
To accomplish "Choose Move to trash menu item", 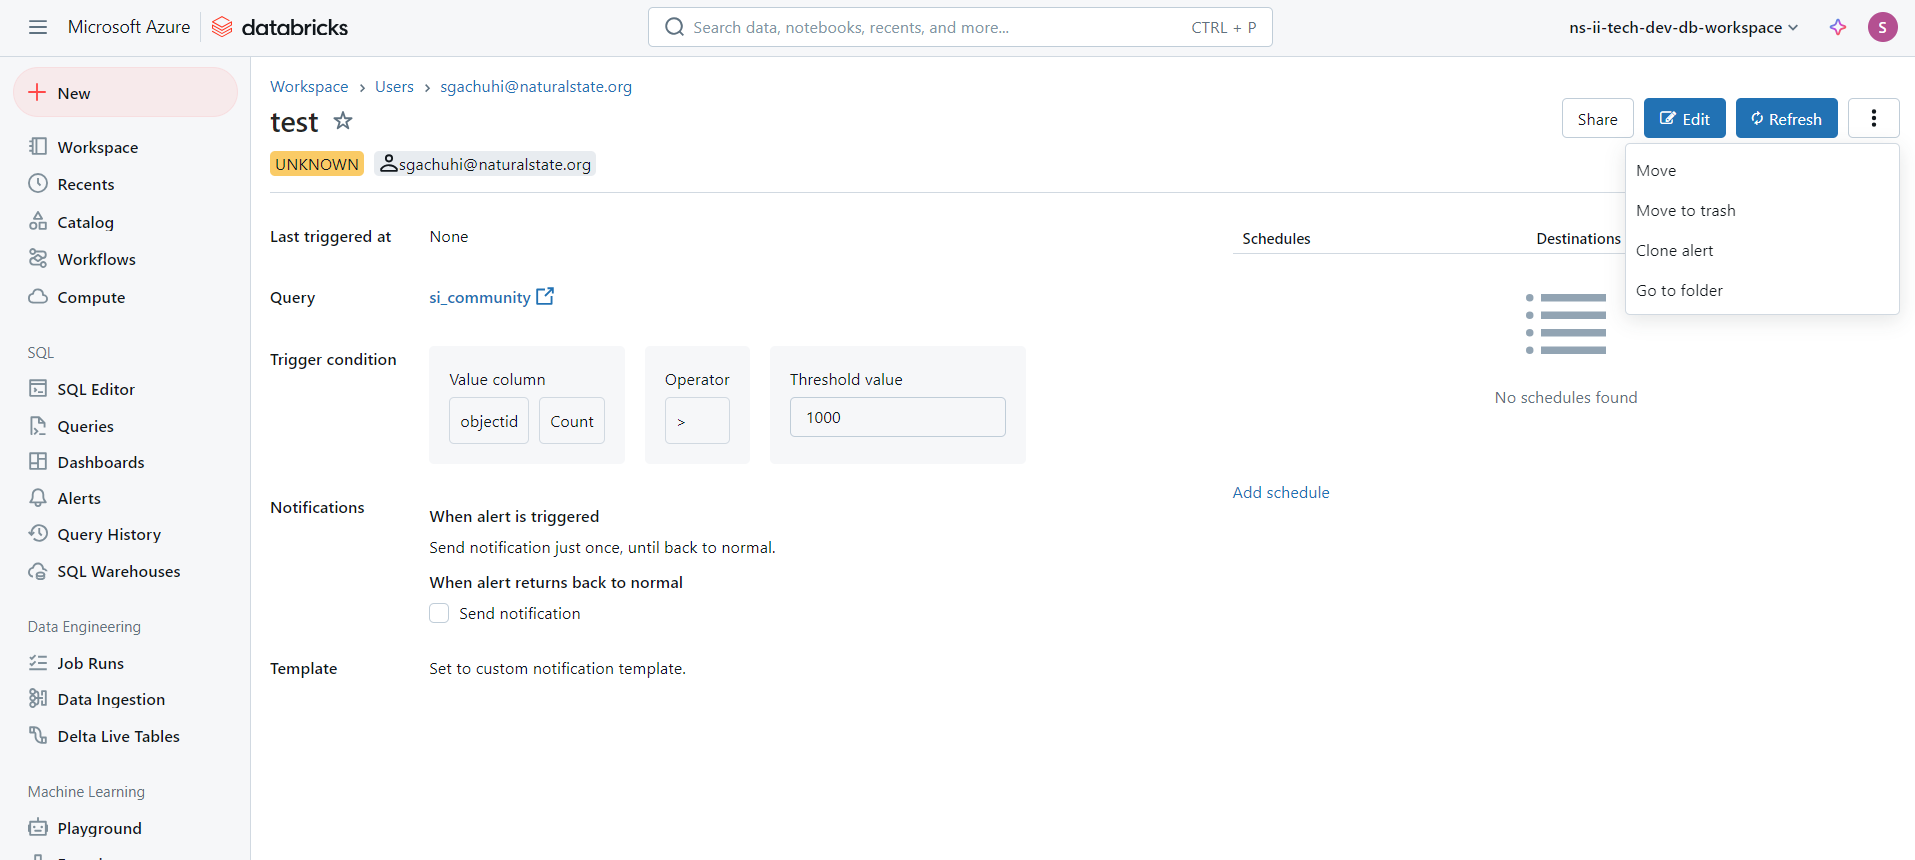I will click(1762, 210).
